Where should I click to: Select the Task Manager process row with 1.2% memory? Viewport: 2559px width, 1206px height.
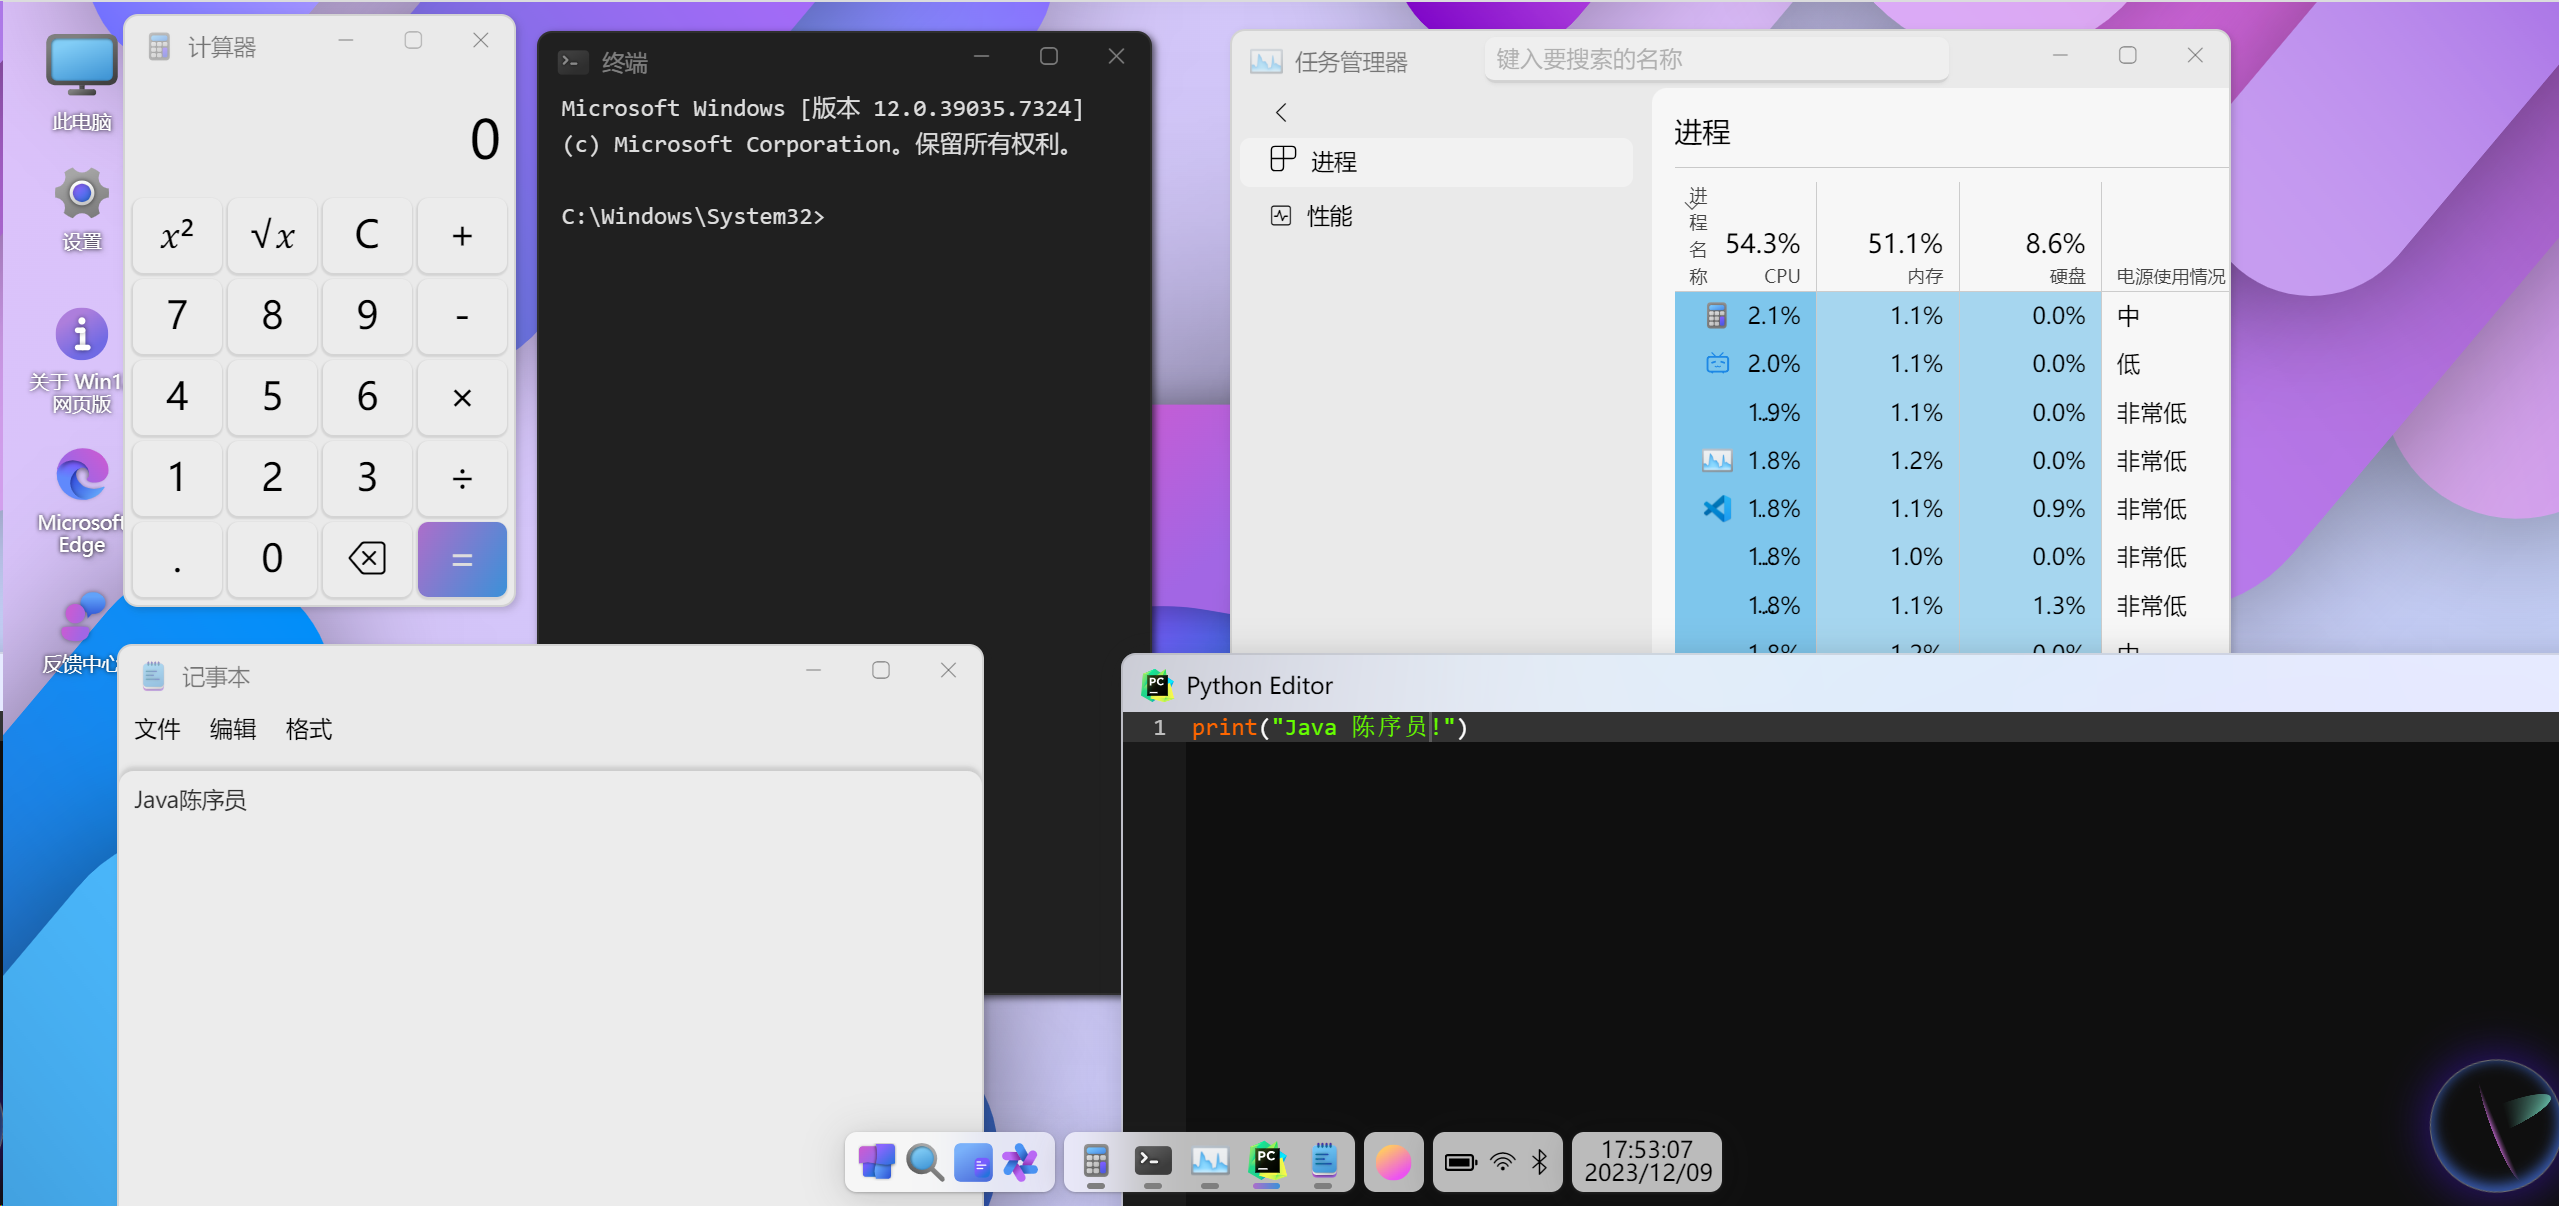1951,461
